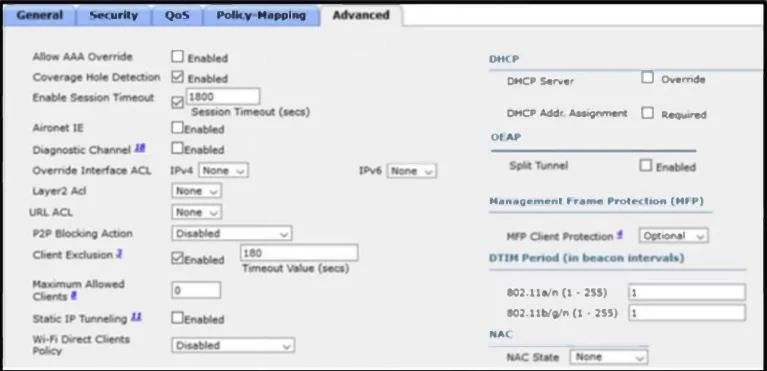Click the Advanced tab
This screenshot has height=371, width=767.
point(361,16)
